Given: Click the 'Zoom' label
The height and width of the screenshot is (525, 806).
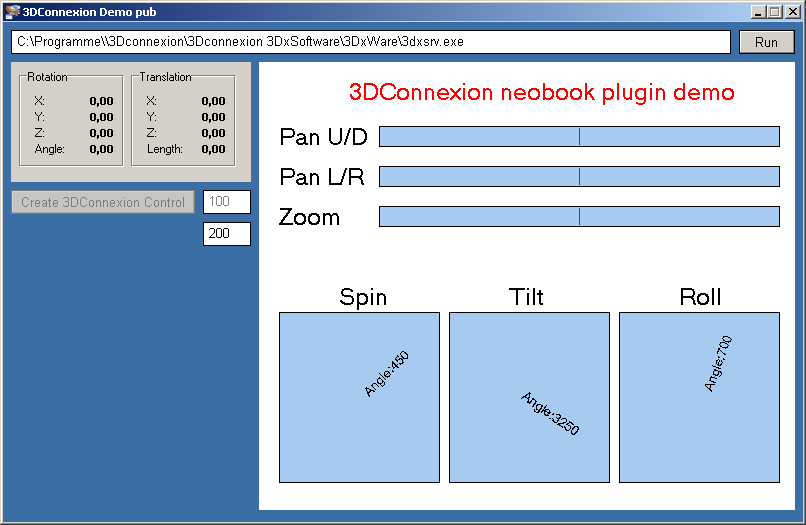Looking at the screenshot, I should tap(309, 218).
